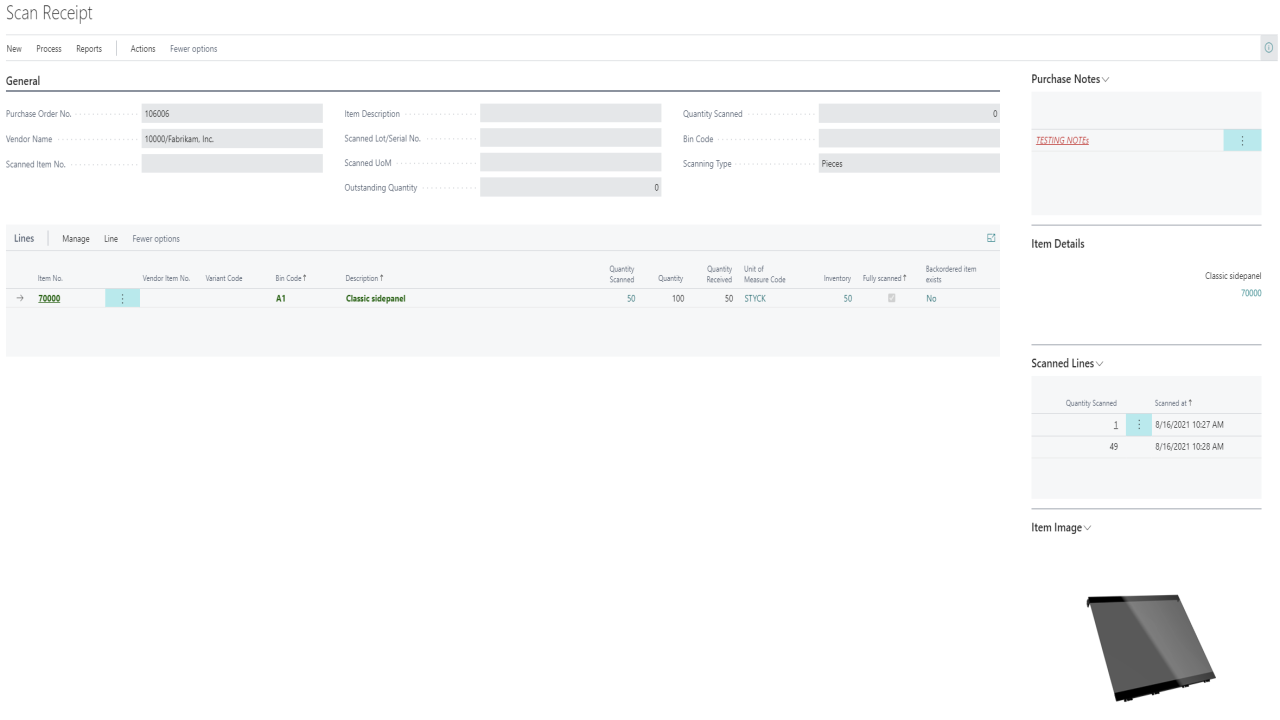Select the A1 bin code cell
This screenshot has width=1280, height=720.
[281, 298]
